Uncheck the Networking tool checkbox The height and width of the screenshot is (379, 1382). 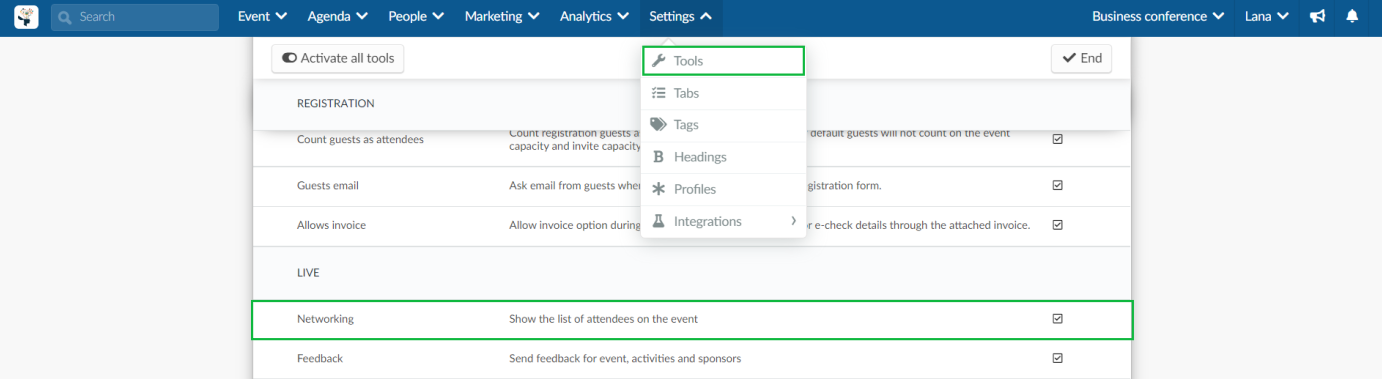[x=1058, y=319]
